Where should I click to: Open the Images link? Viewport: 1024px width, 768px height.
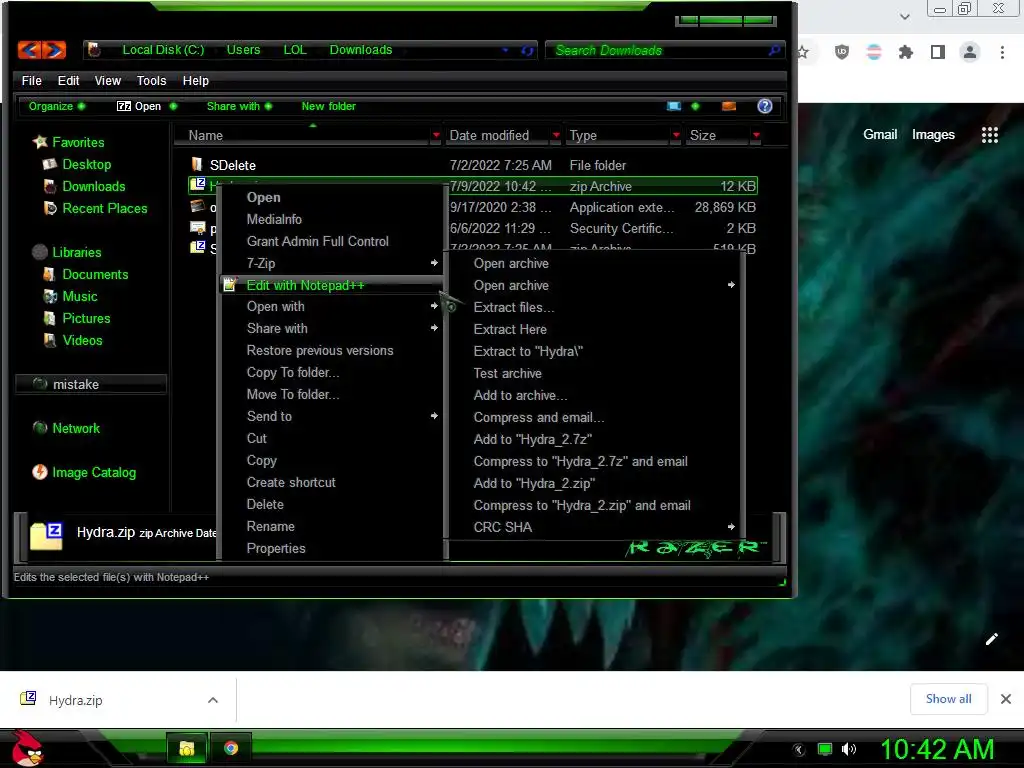coord(933,135)
